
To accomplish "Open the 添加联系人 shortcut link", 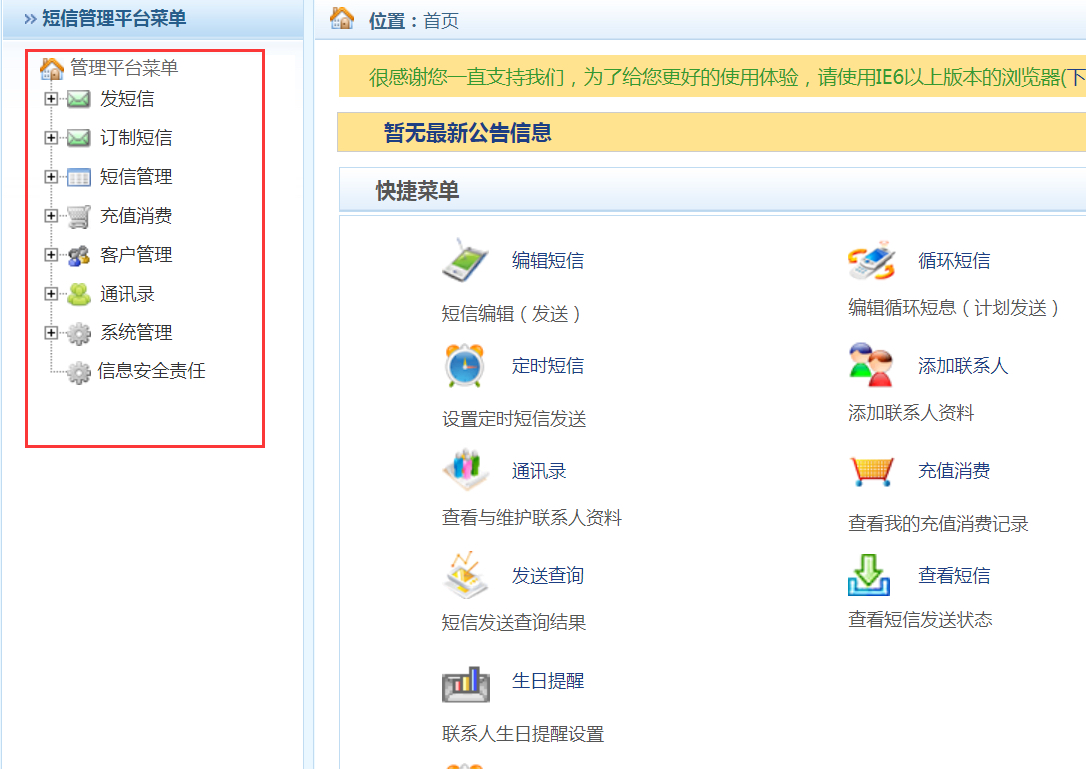I will click(x=963, y=366).
